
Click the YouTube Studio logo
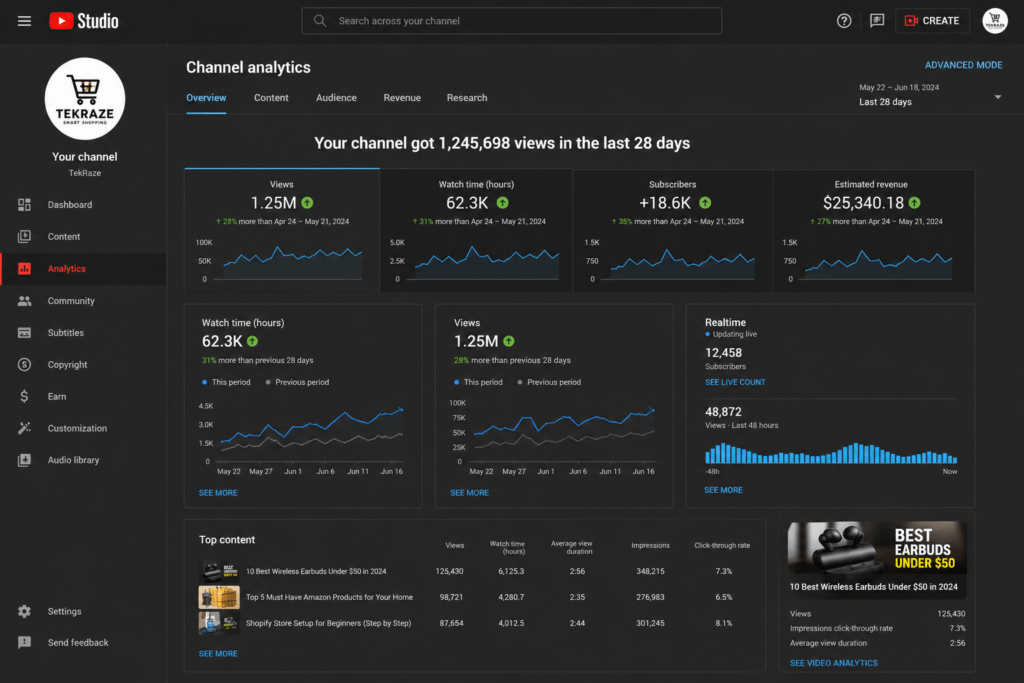pyautogui.click(x=84, y=21)
